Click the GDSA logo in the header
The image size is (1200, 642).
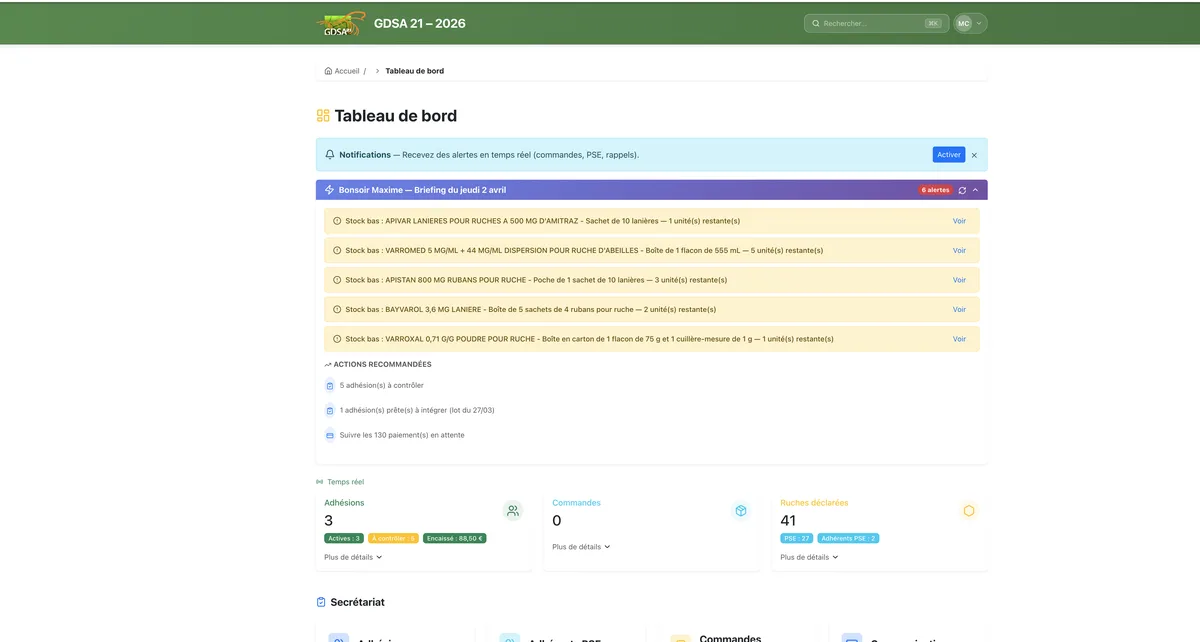(340, 22)
